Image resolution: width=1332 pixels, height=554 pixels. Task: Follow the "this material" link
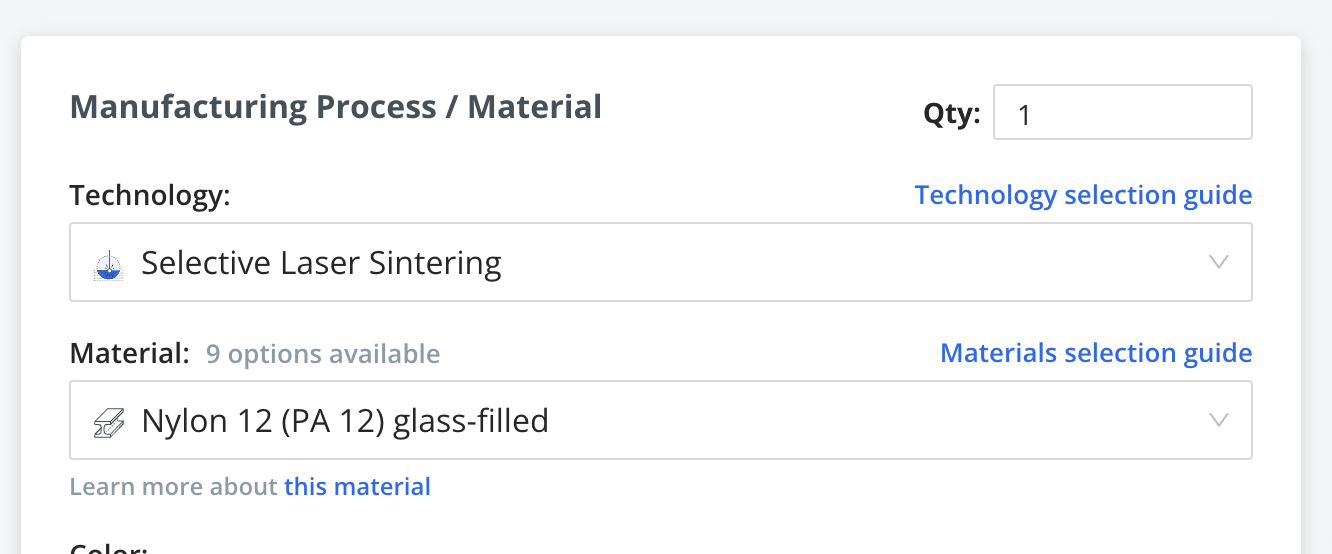(x=357, y=487)
